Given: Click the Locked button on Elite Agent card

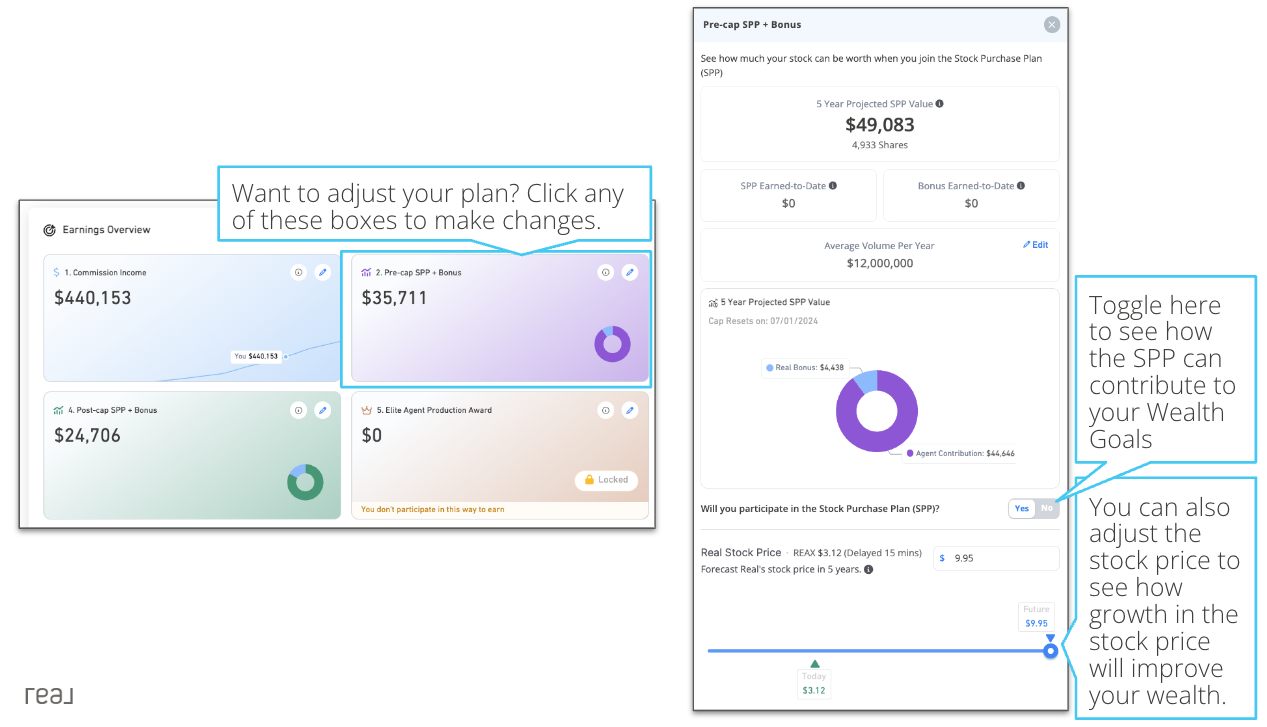Looking at the screenshot, I should point(606,480).
